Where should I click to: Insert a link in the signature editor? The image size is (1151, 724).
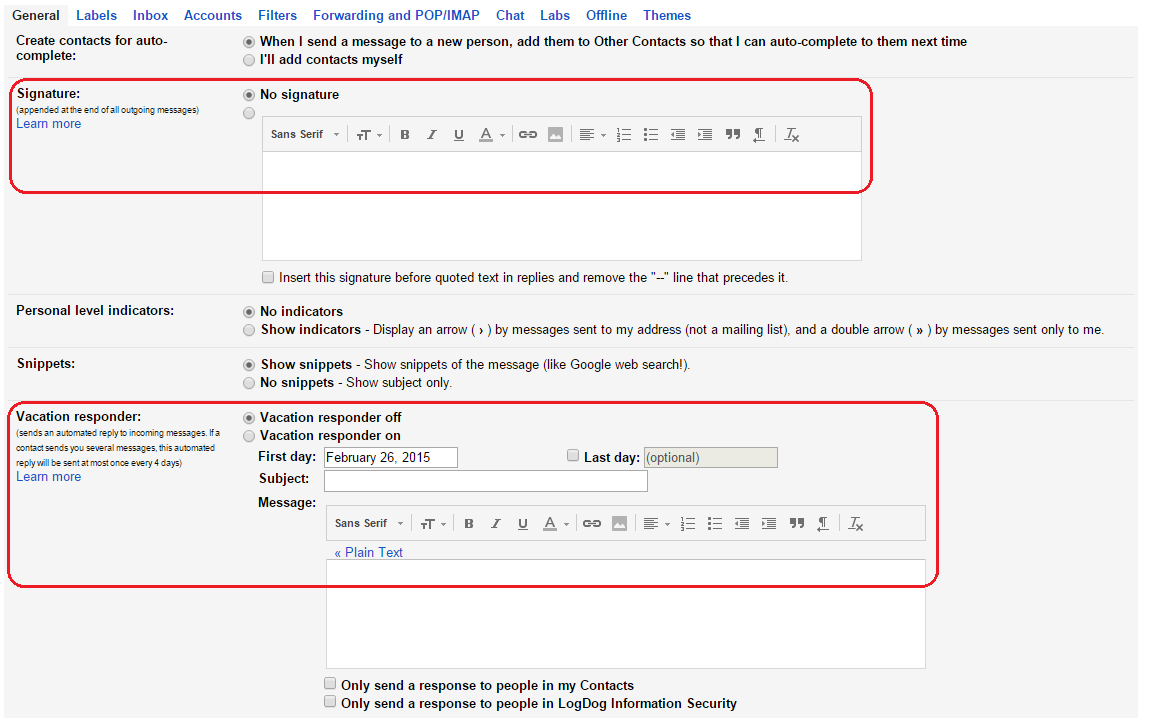[x=528, y=134]
